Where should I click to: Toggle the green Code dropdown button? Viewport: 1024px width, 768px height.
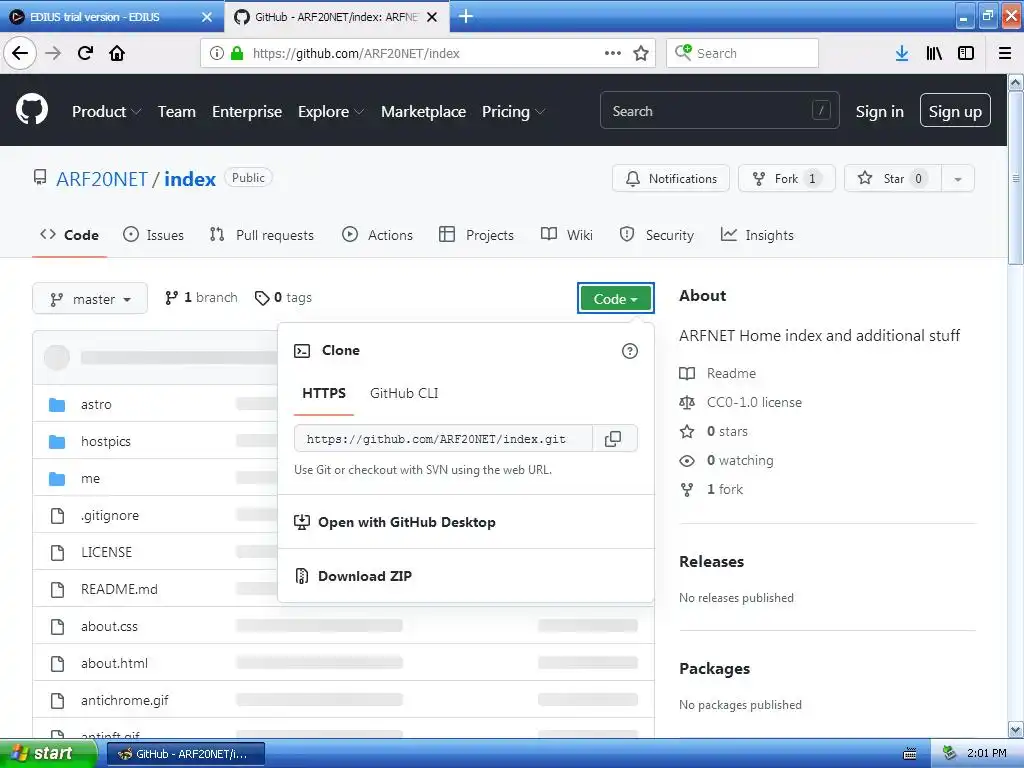point(615,298)
